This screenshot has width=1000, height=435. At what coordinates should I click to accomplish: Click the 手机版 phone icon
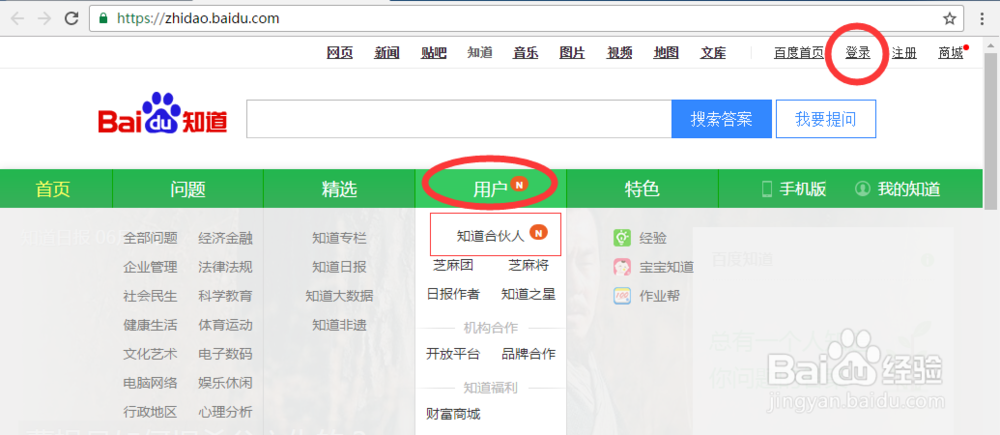point(767,189)
